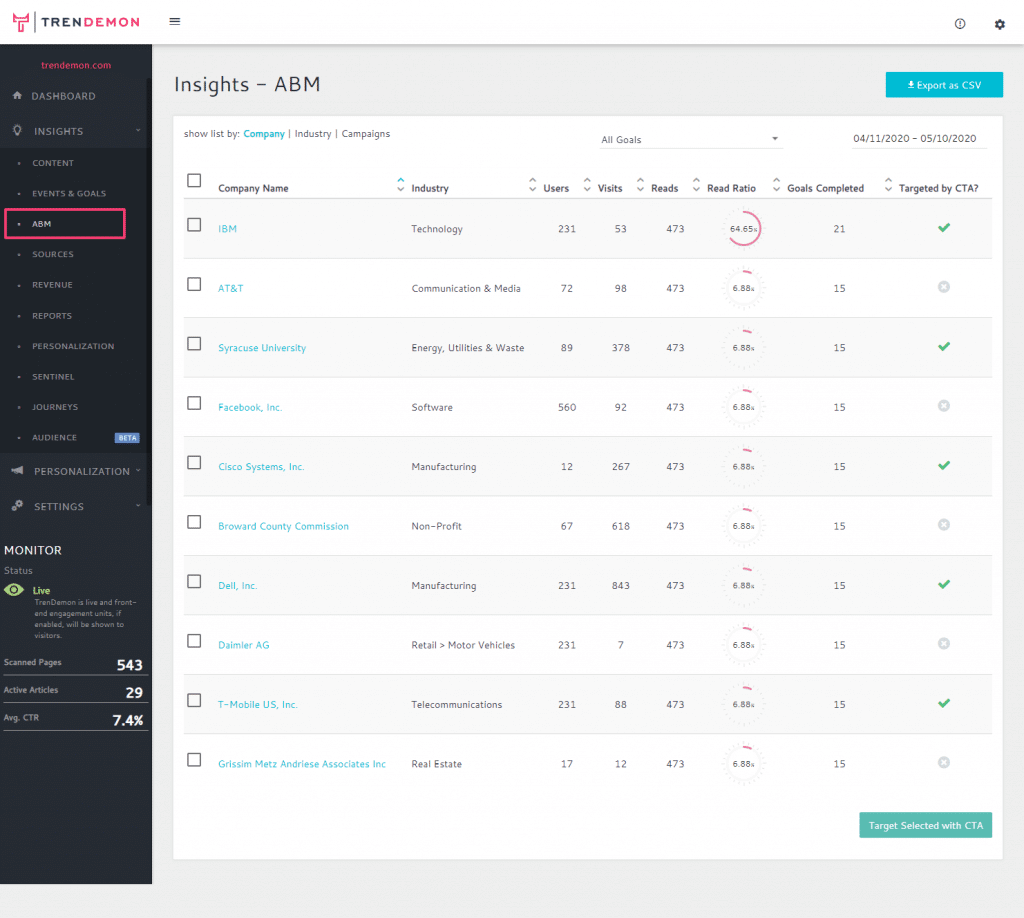
Task: Open the alert info icon in header
Action: [x=959, y=24]
